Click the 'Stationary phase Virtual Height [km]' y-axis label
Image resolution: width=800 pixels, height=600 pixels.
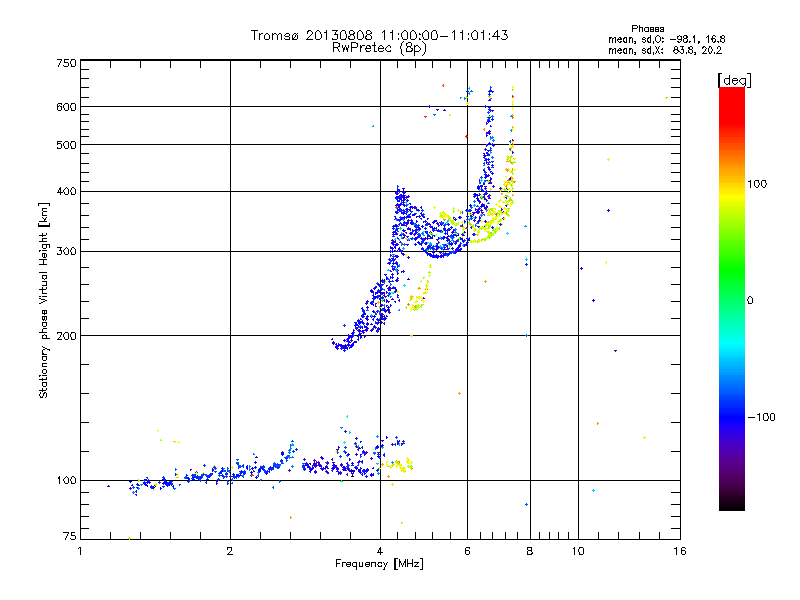click(x=44, y=300)
